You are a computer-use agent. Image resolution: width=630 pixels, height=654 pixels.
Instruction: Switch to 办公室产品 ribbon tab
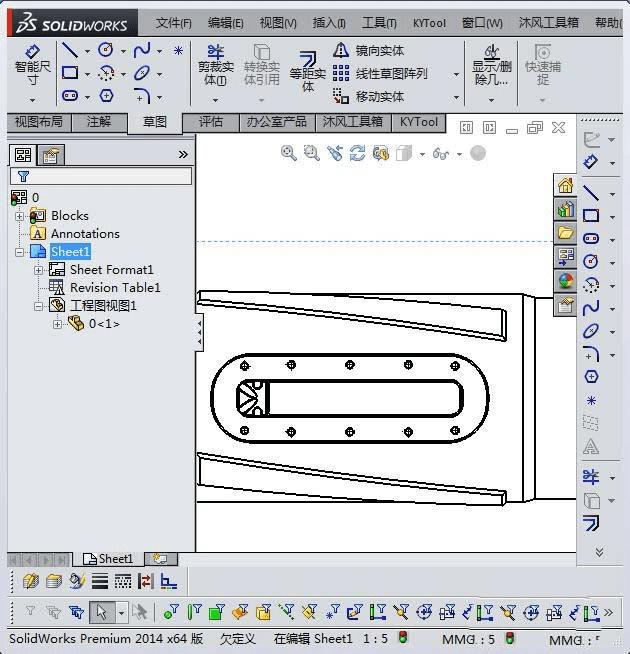[x=277, y=122]
